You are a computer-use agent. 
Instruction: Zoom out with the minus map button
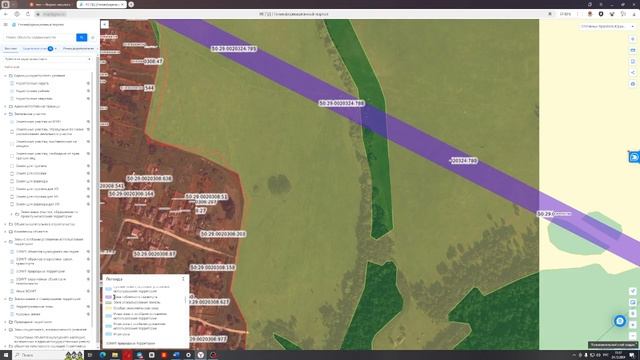tap(633, 336)
